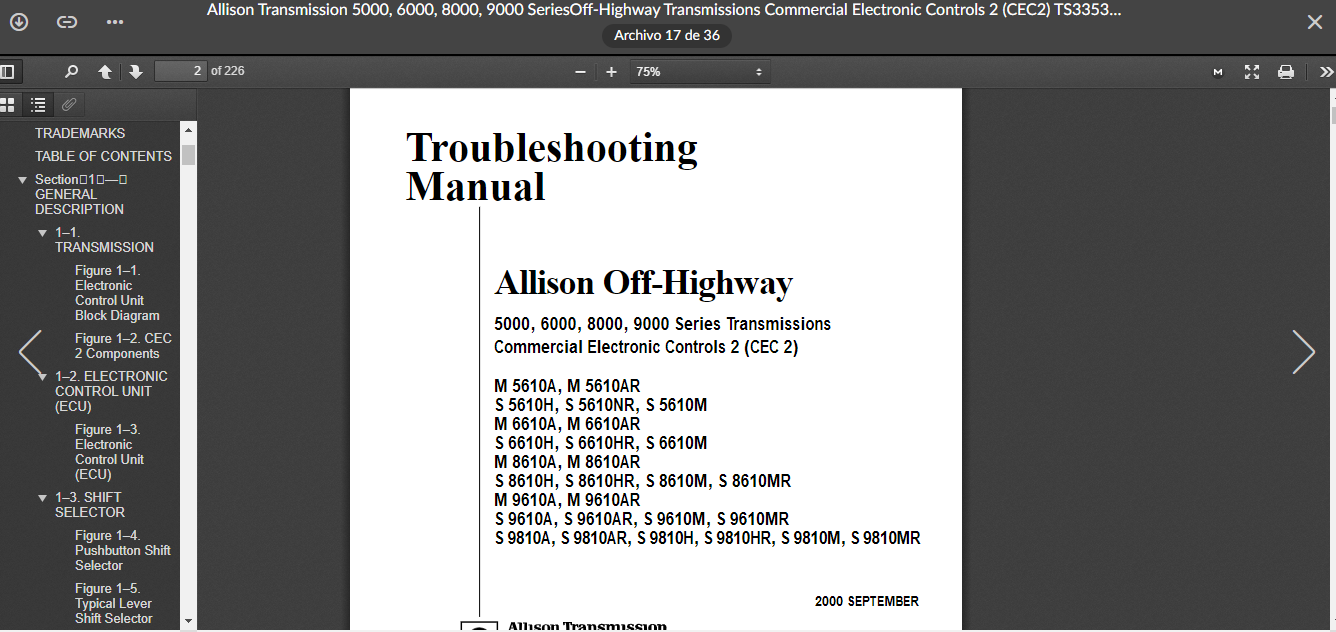This screenshot has height=632, width=1336.
Task: Open the find-in-document search tool
Action: [x=71, y=72]
